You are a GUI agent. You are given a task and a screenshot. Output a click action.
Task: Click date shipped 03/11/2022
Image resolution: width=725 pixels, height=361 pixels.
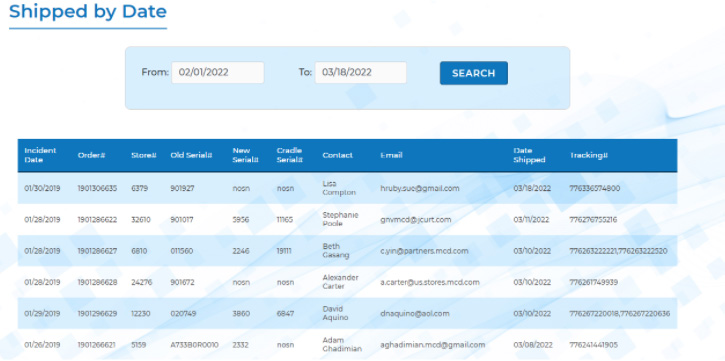pos(531,220)
